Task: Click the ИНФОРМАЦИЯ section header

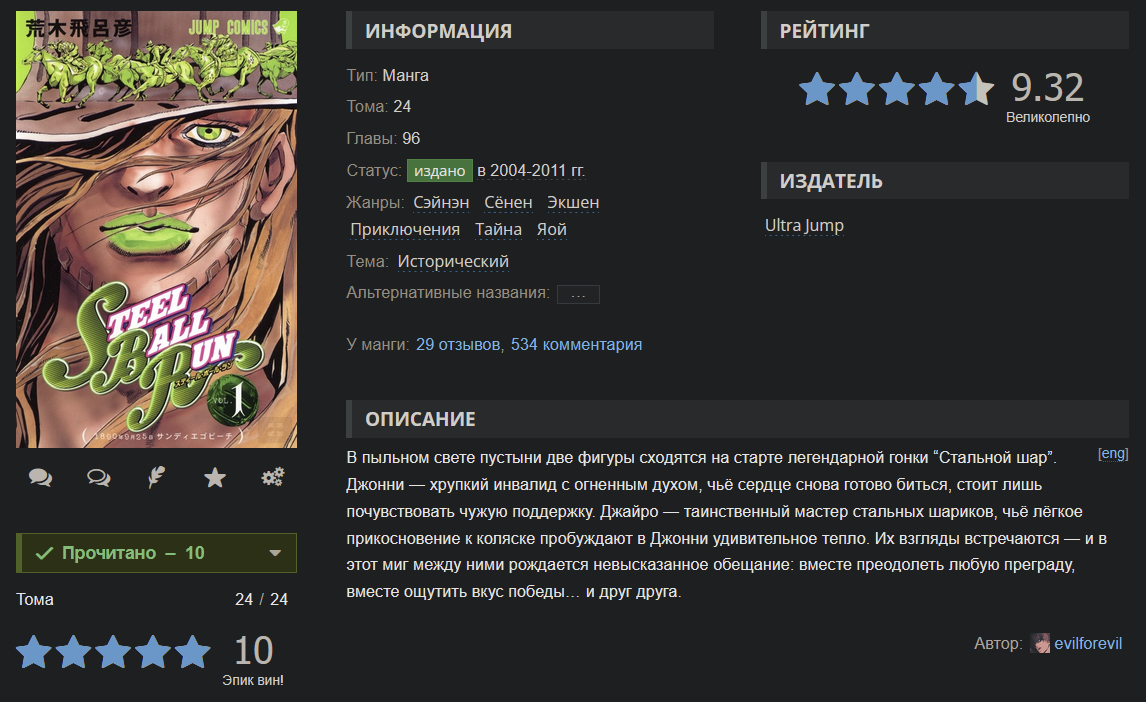Action: 530,31
